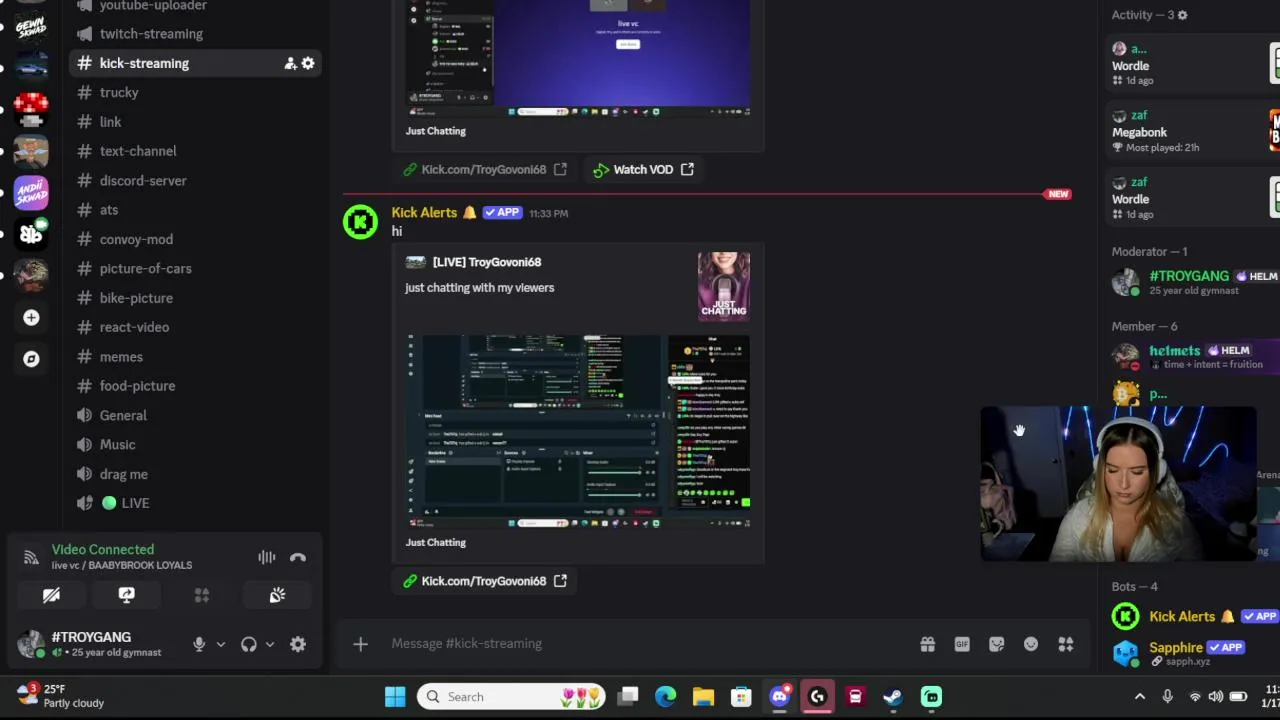The height and width of the screenshot is (720, 1280).
Task: Open the sticker picker
Action: coord(997,645)
